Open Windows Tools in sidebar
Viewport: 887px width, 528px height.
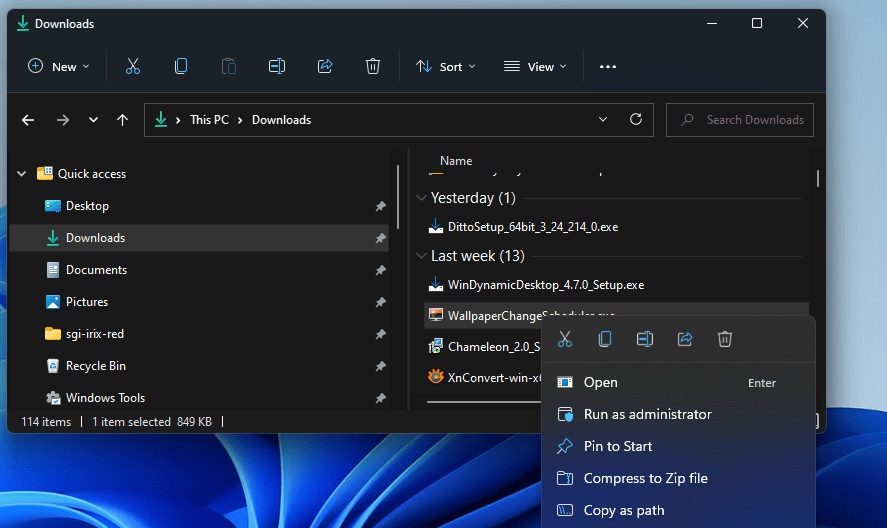(x=199, y=398)
